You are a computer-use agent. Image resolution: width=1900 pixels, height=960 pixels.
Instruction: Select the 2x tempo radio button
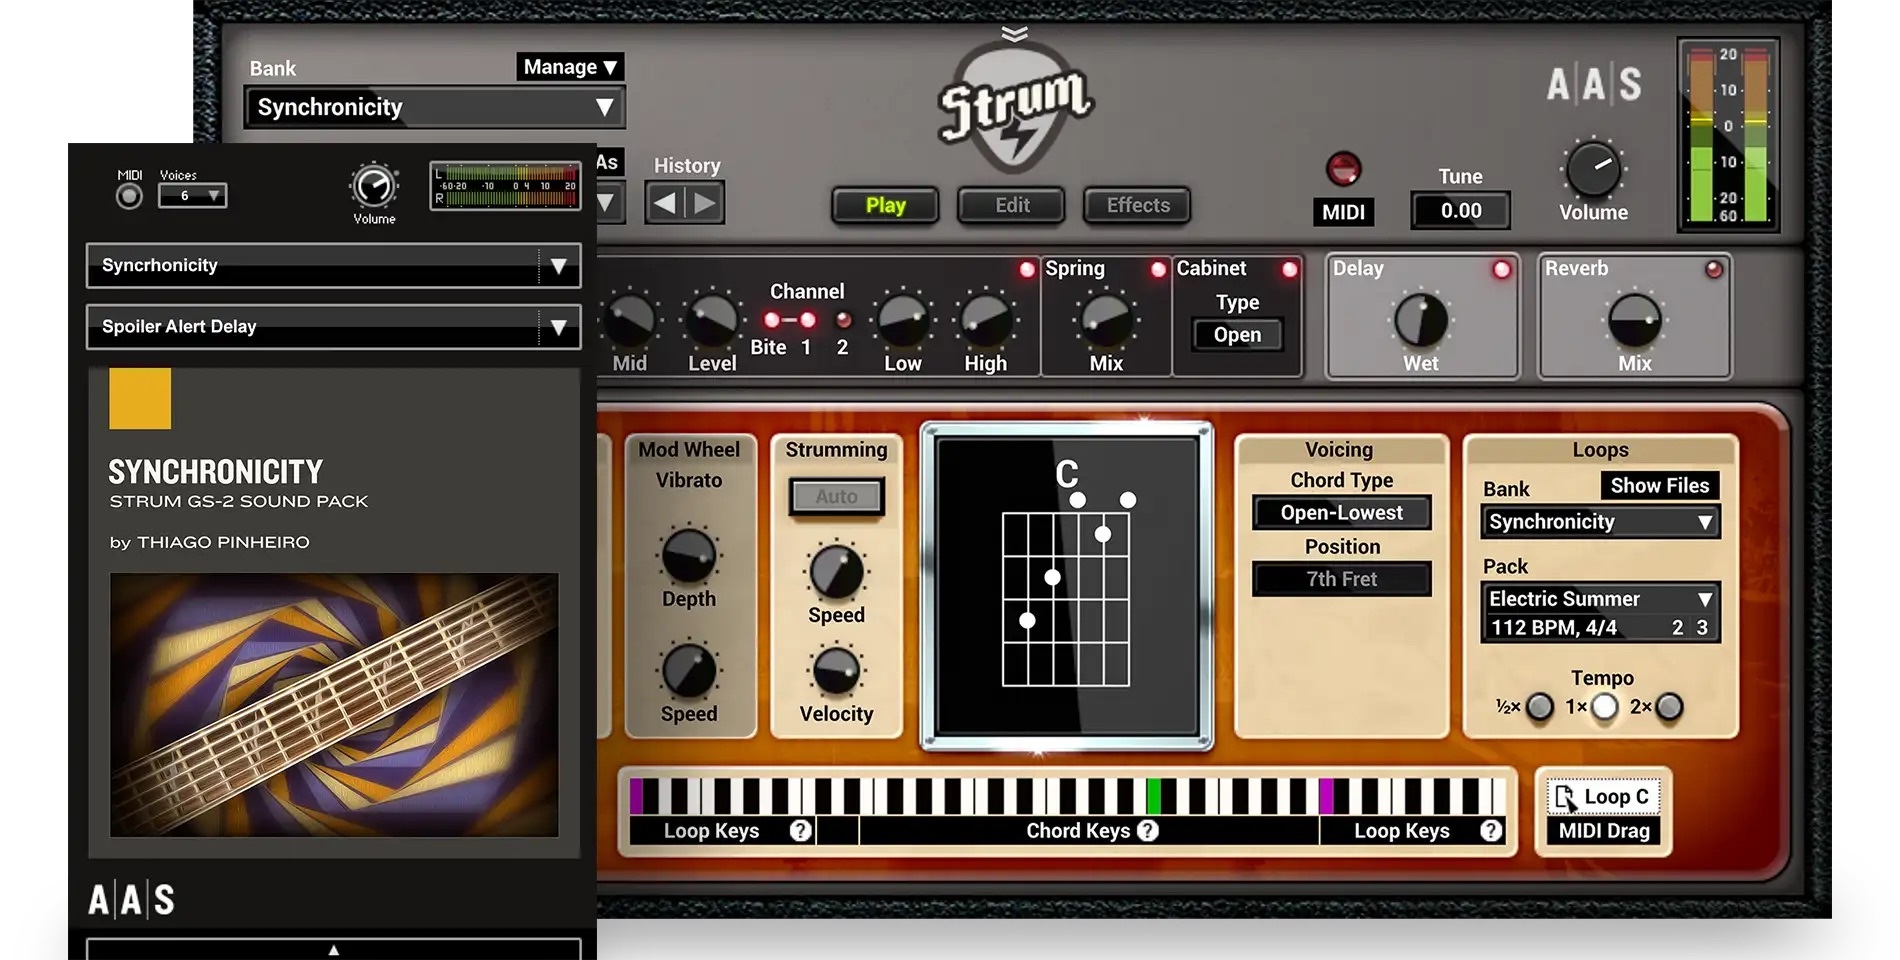click(1669, 707)
